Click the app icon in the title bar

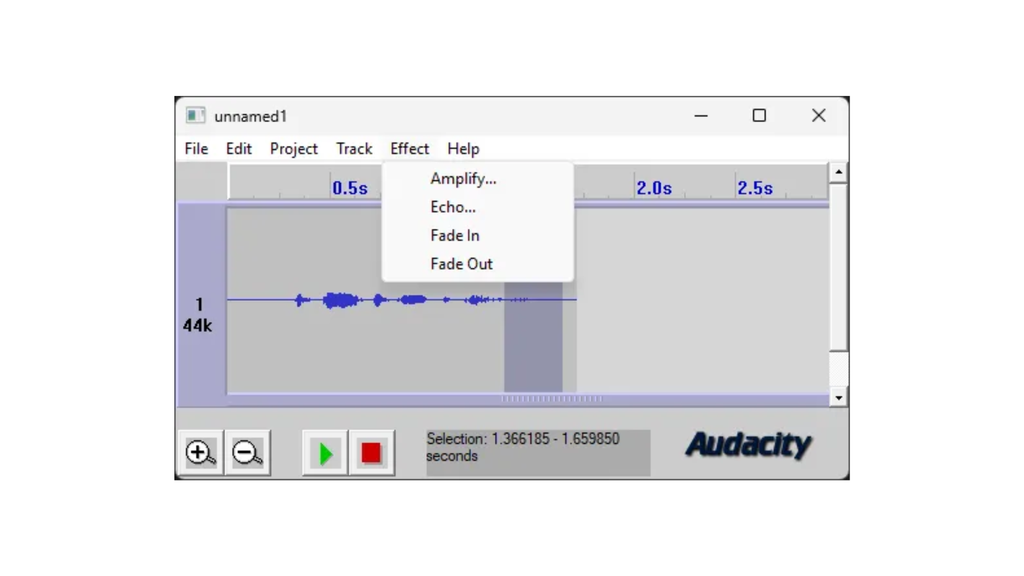point(195,116)
